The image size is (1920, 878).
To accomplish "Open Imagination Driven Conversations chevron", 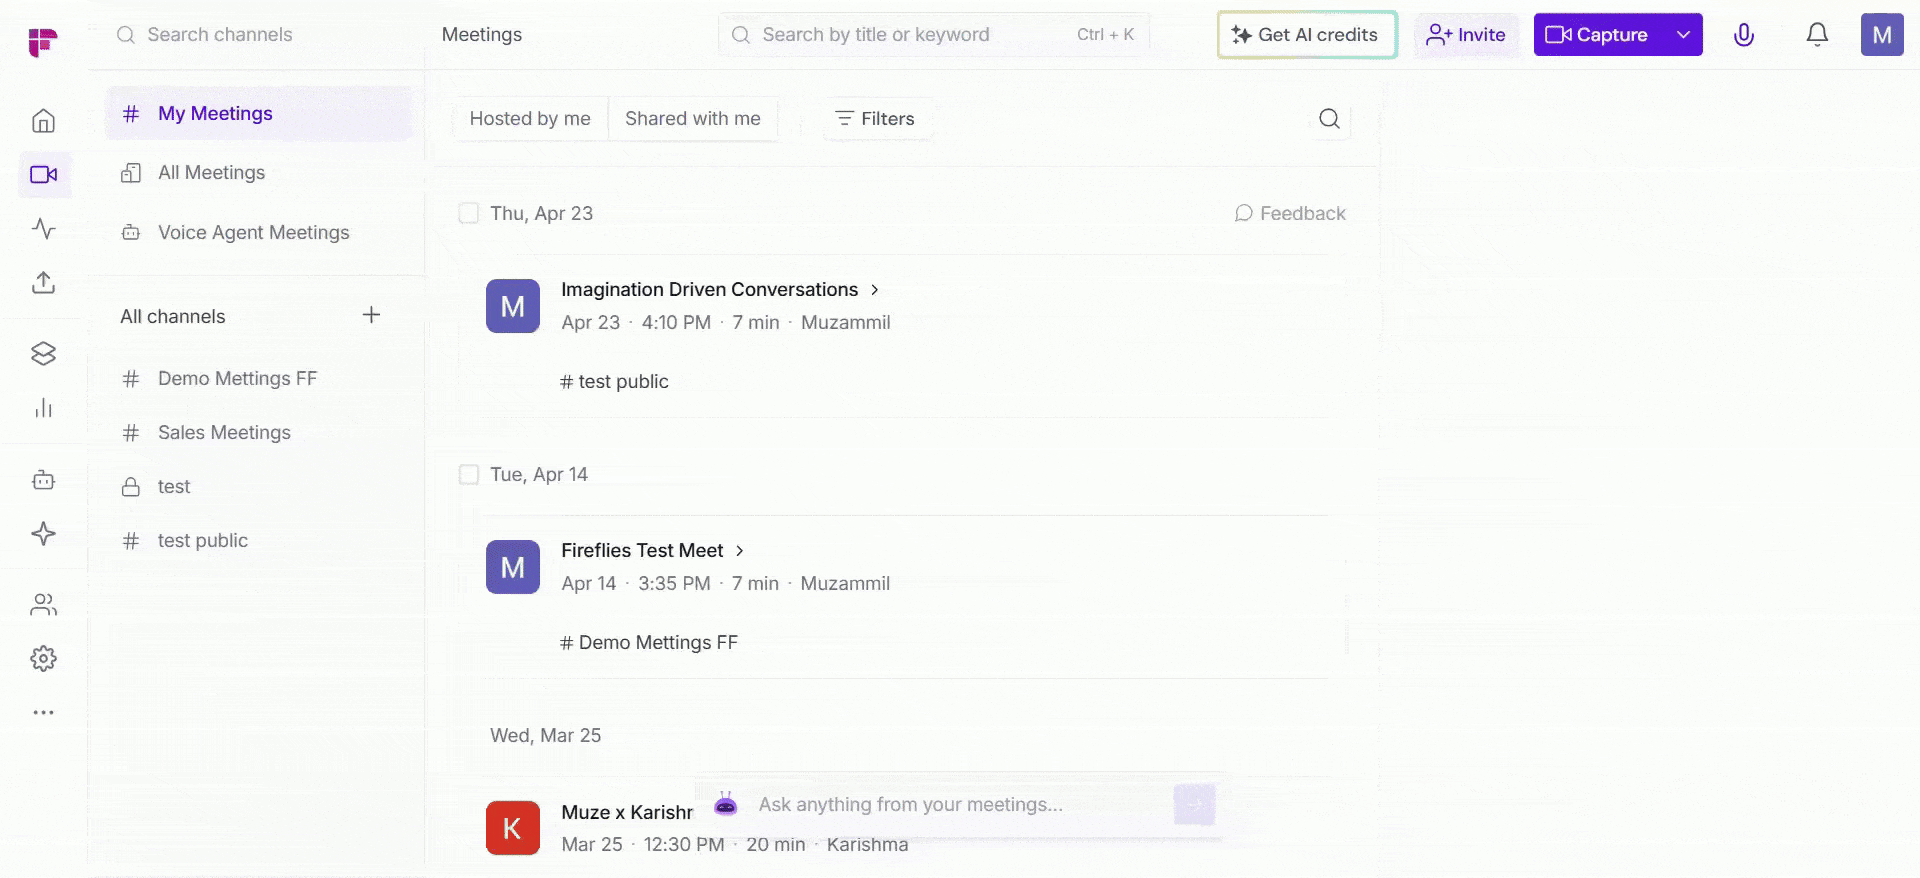I will tap(875, 290).
